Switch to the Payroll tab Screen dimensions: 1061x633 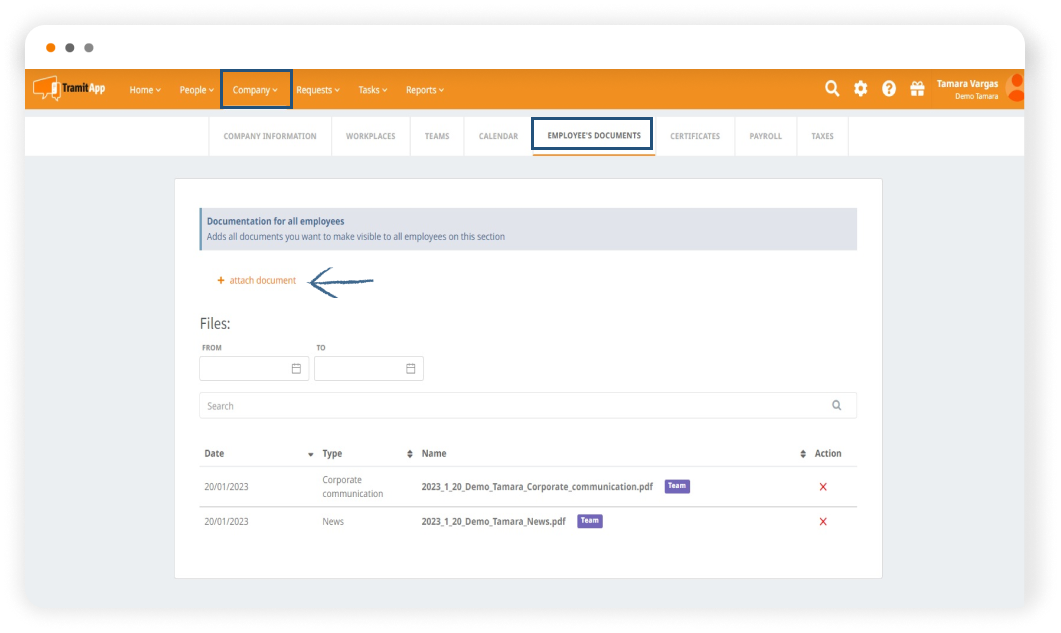coord(765,136)
